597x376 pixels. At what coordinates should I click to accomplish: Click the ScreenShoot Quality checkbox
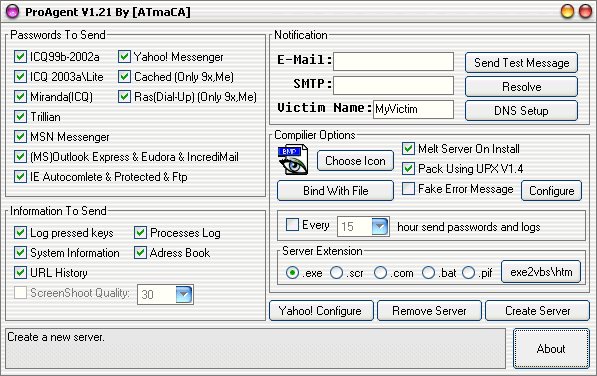point(20,293)
